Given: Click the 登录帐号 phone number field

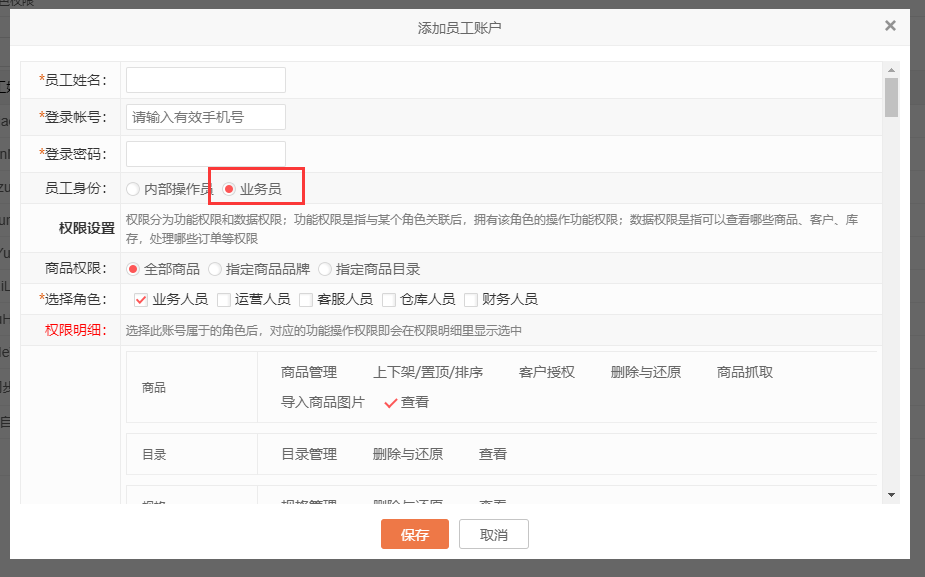Looking at the screenshot, I should [x=206, y=117].
